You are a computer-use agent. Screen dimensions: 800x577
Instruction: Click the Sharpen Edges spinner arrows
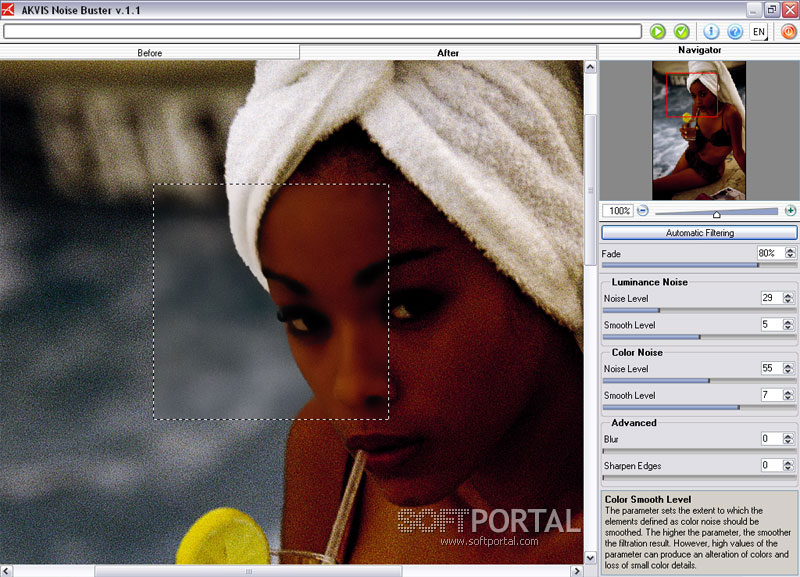coord(790,466)
